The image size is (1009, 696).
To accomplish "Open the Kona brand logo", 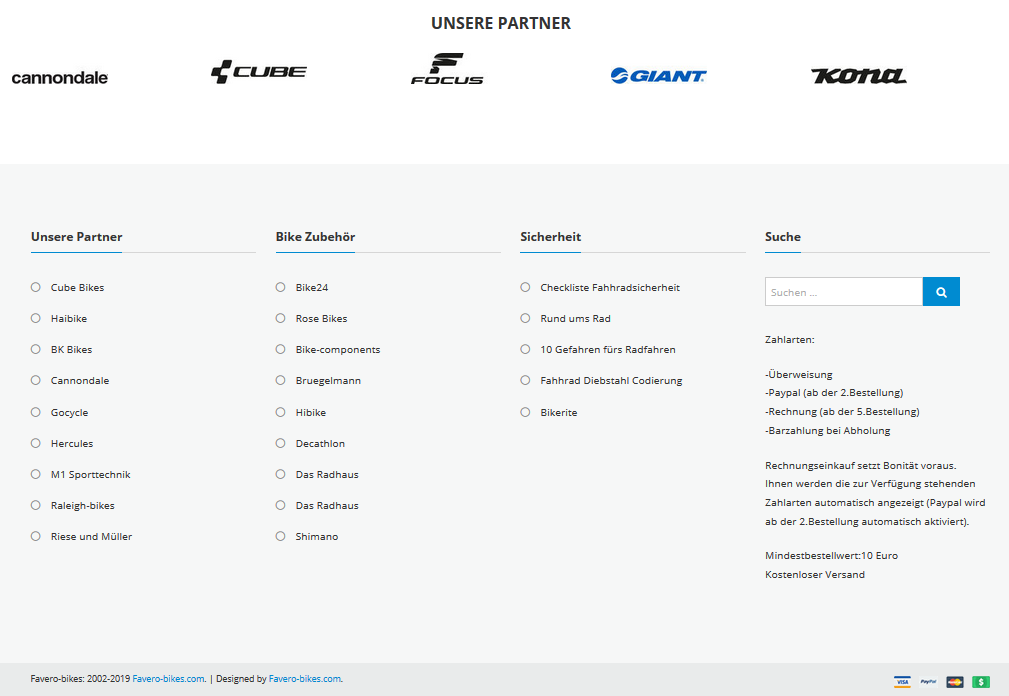I will 858,76.
